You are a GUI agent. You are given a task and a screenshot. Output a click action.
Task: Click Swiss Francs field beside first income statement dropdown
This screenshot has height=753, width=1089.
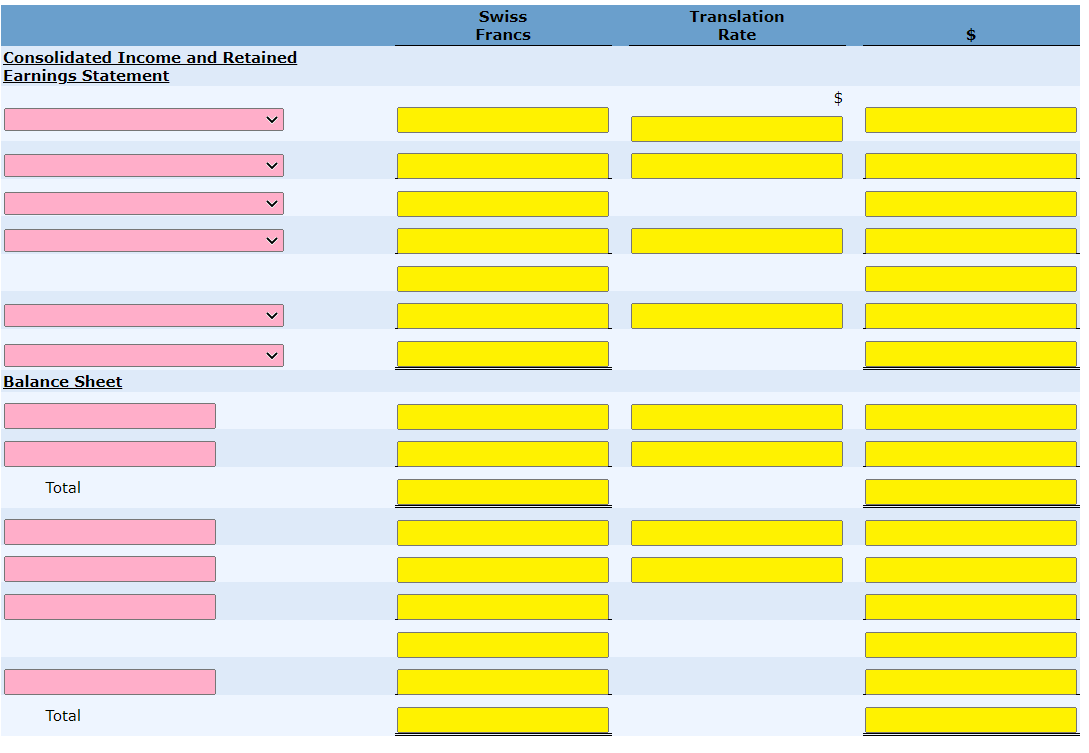(x=503, y=120)
